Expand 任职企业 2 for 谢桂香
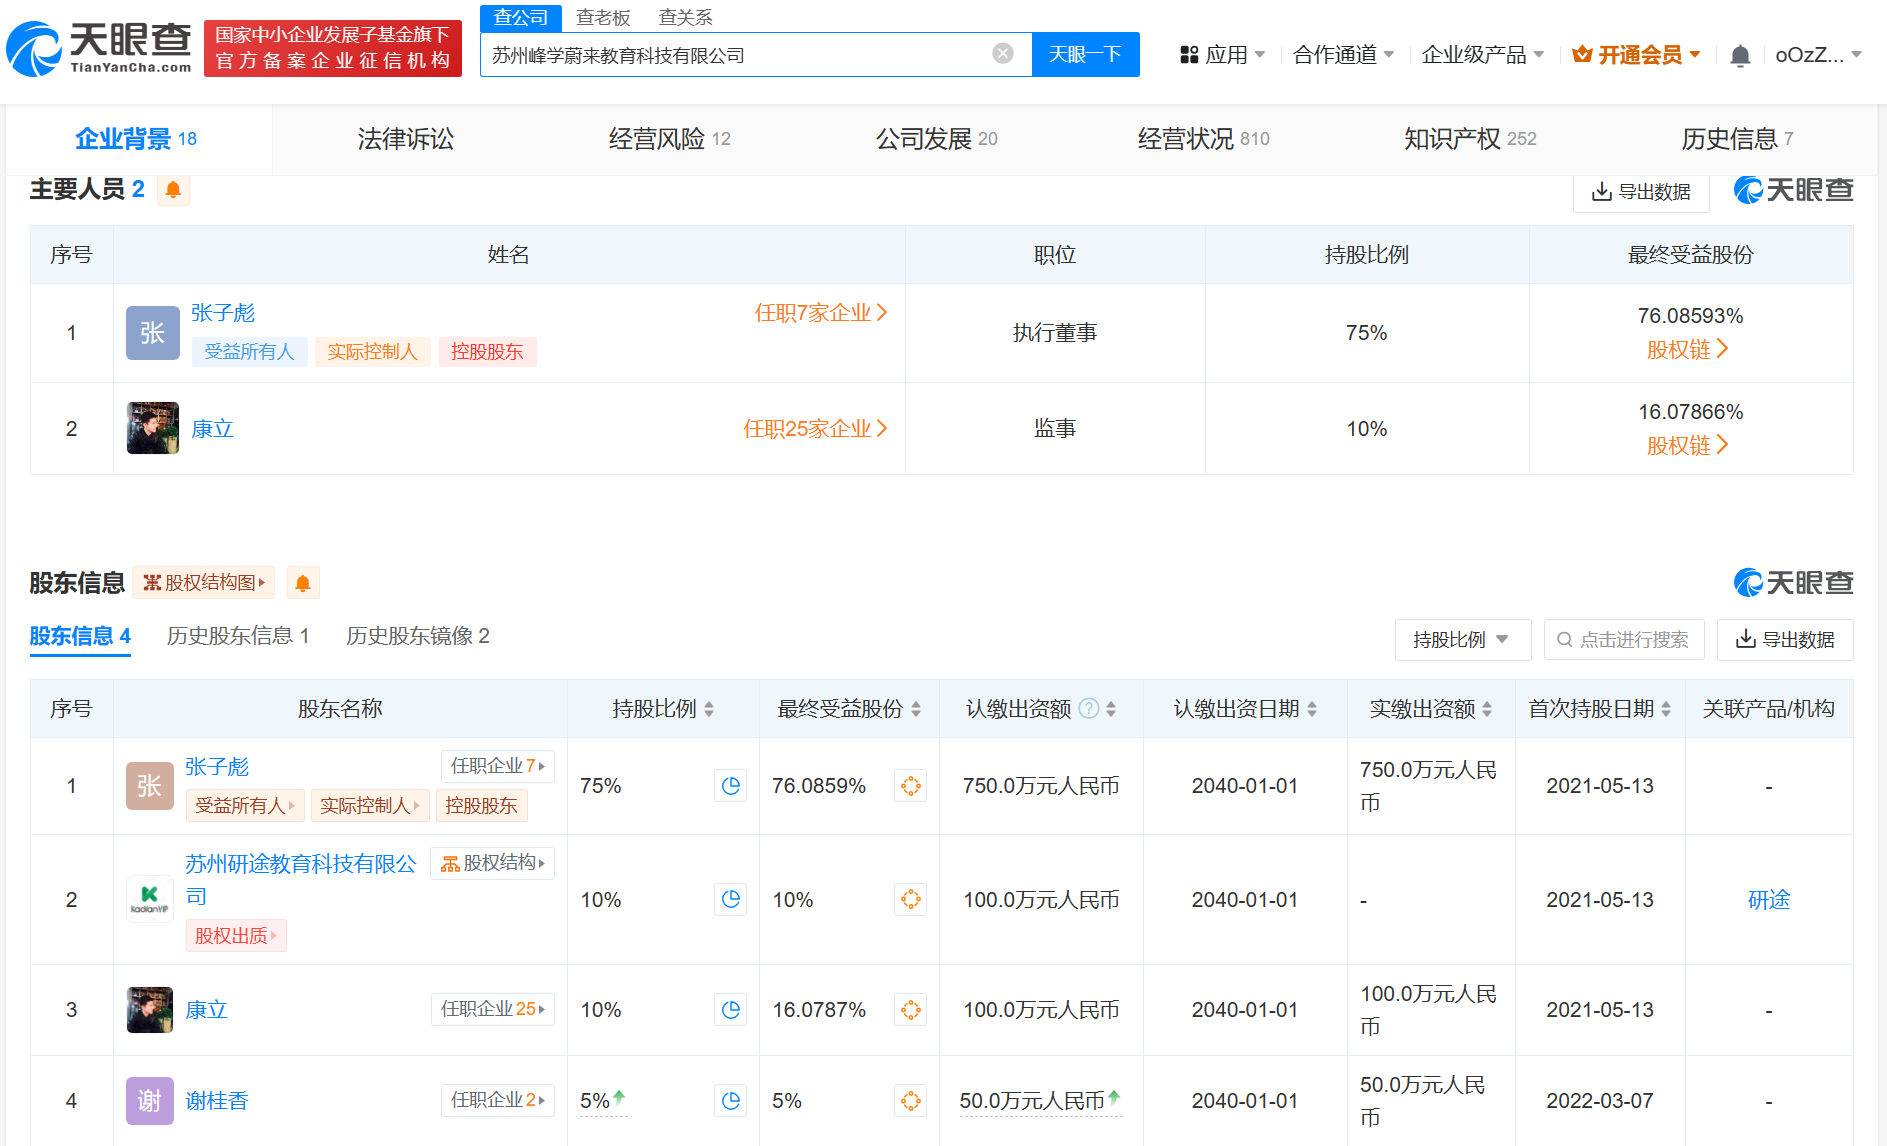The width and height of the screenshot is (1887, 1146). pyautogui.click(x=497, y=1100)
